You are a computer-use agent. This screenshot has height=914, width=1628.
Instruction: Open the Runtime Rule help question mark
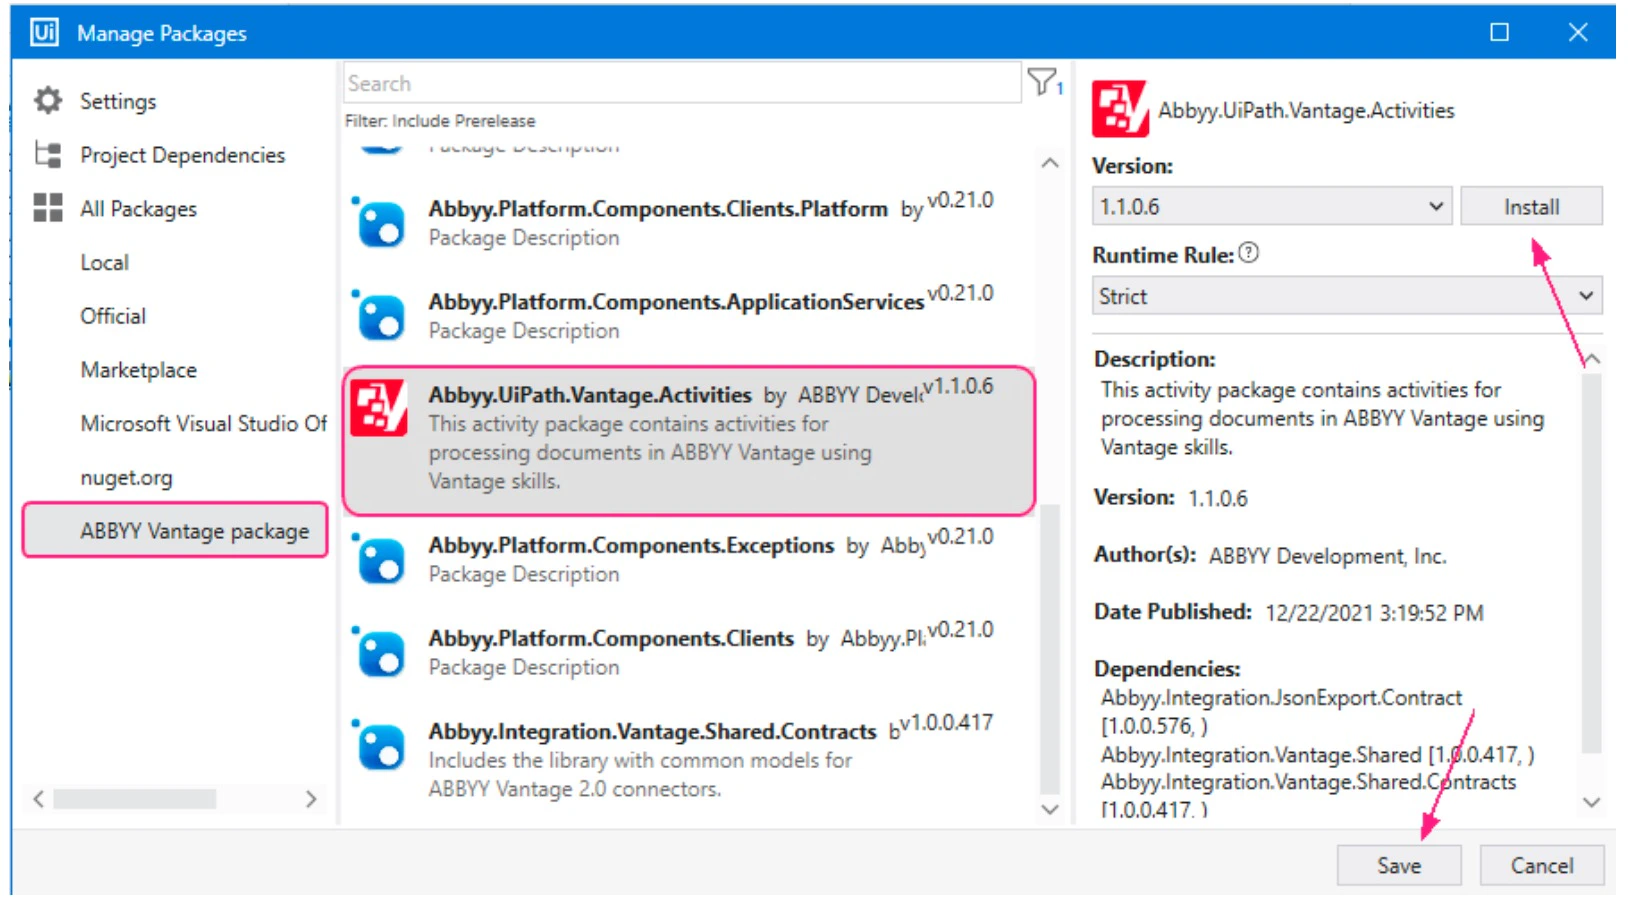1249,253
